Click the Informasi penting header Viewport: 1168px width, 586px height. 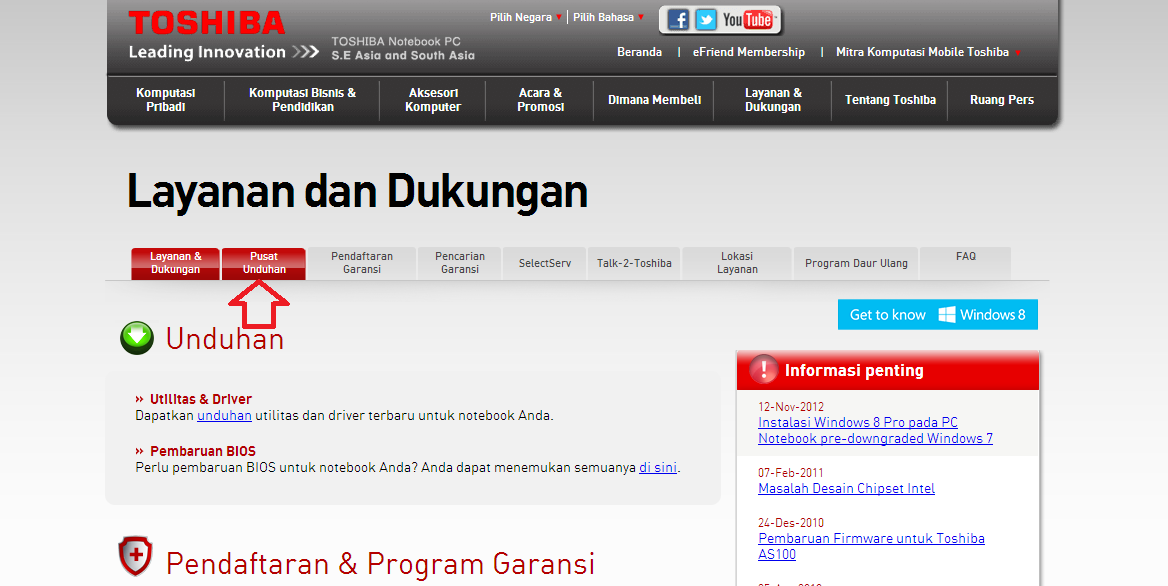coord(887,370)
